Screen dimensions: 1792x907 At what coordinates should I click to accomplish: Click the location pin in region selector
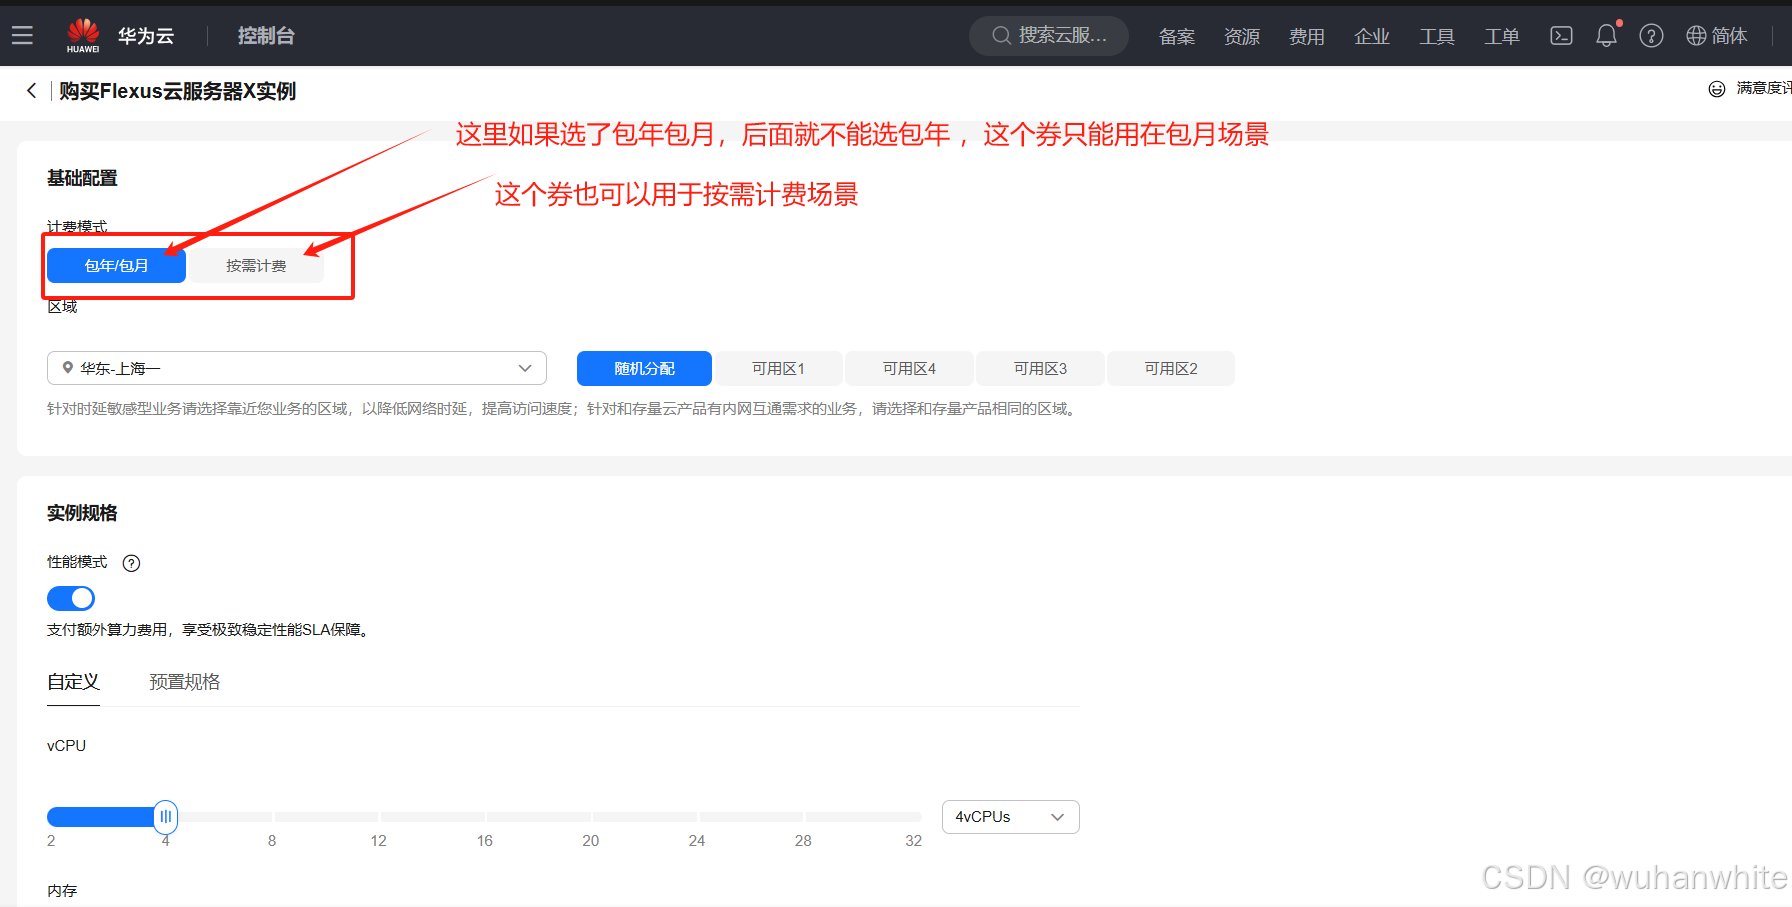coord(68,368)
